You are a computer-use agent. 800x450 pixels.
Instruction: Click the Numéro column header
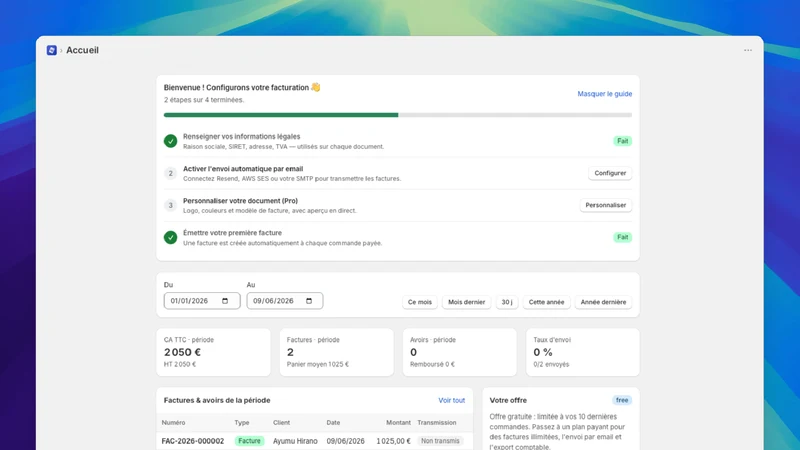click(173, 422)
